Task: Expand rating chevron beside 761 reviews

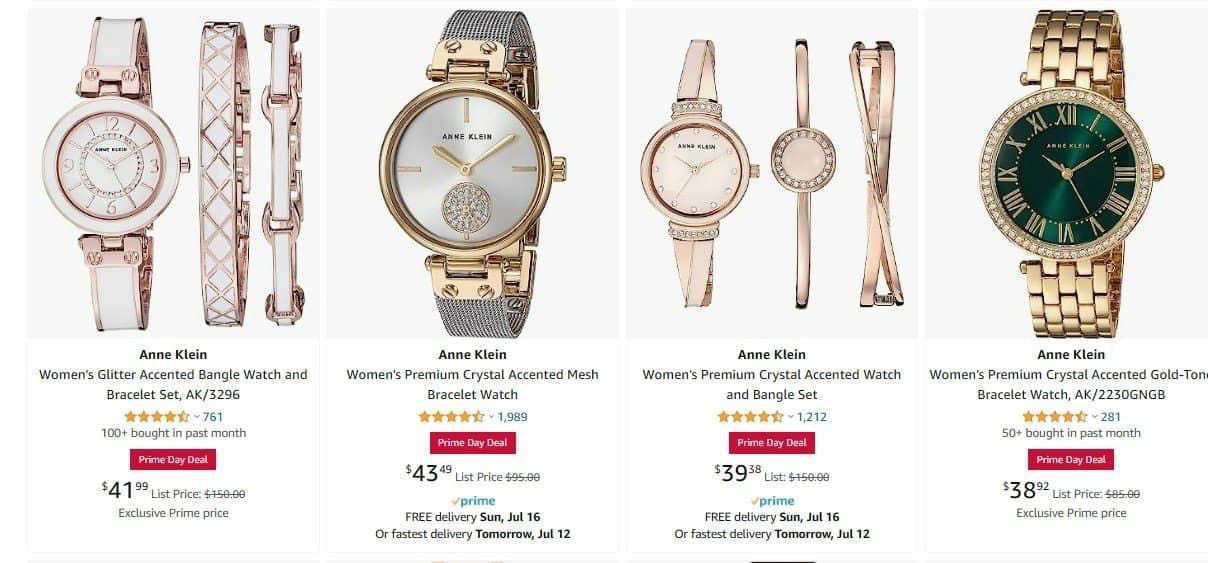Action: click(196, 417)
